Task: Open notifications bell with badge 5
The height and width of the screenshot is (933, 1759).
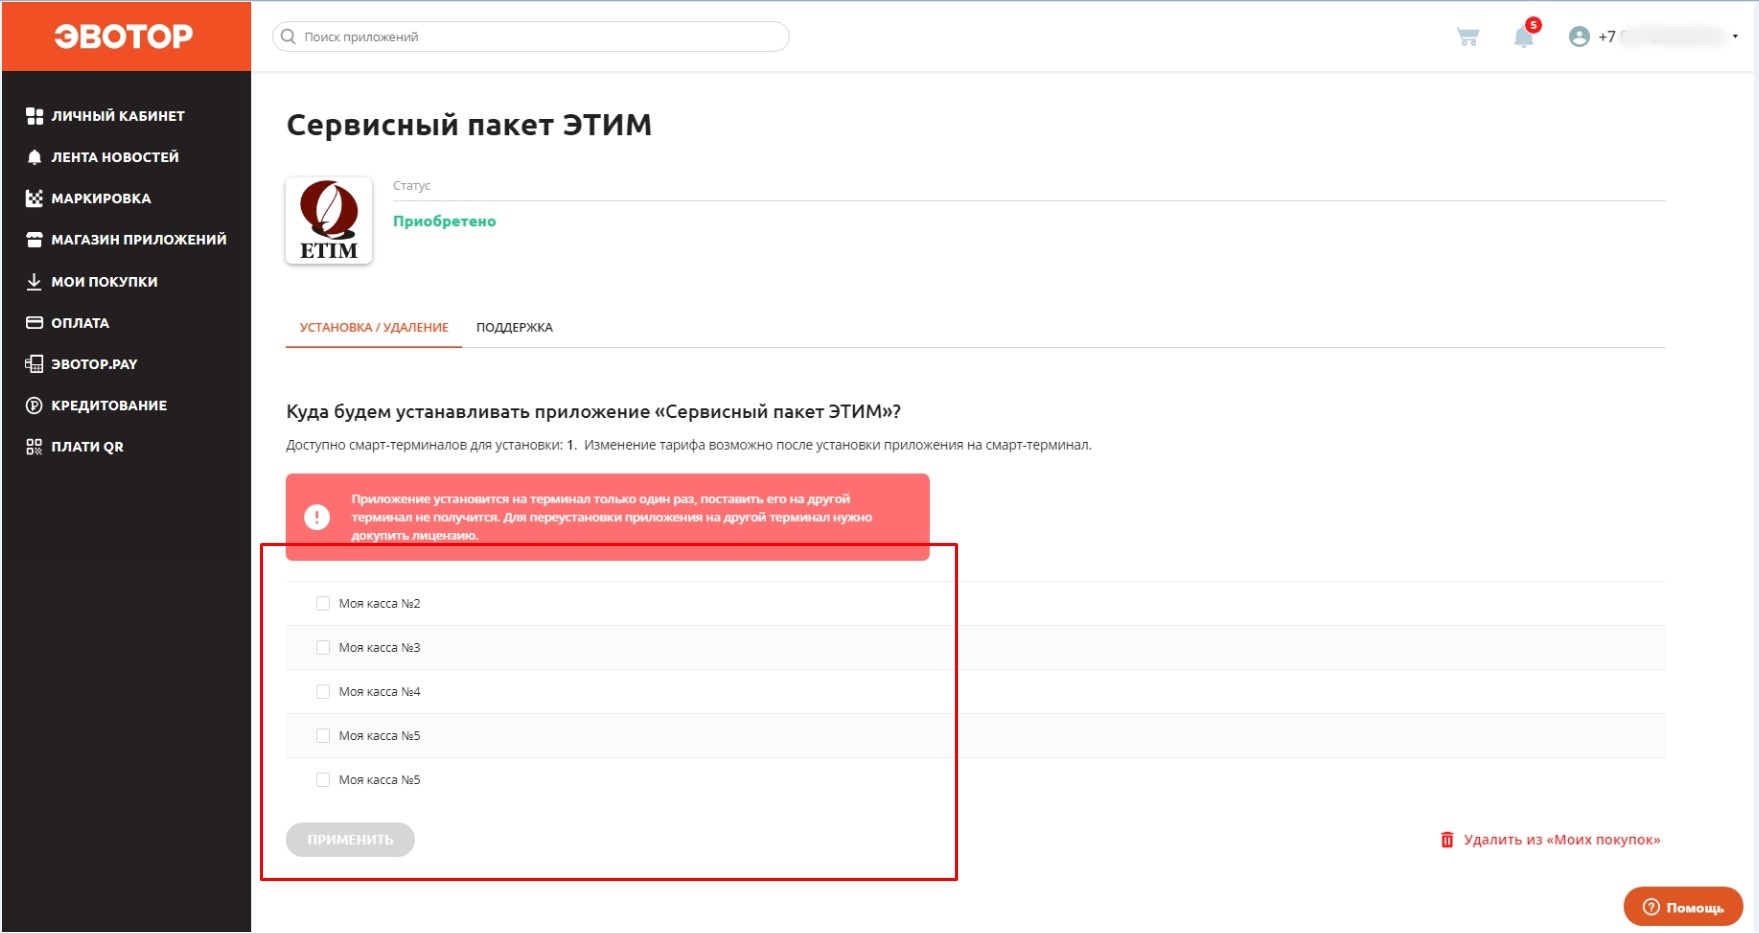Action: 1525,35
